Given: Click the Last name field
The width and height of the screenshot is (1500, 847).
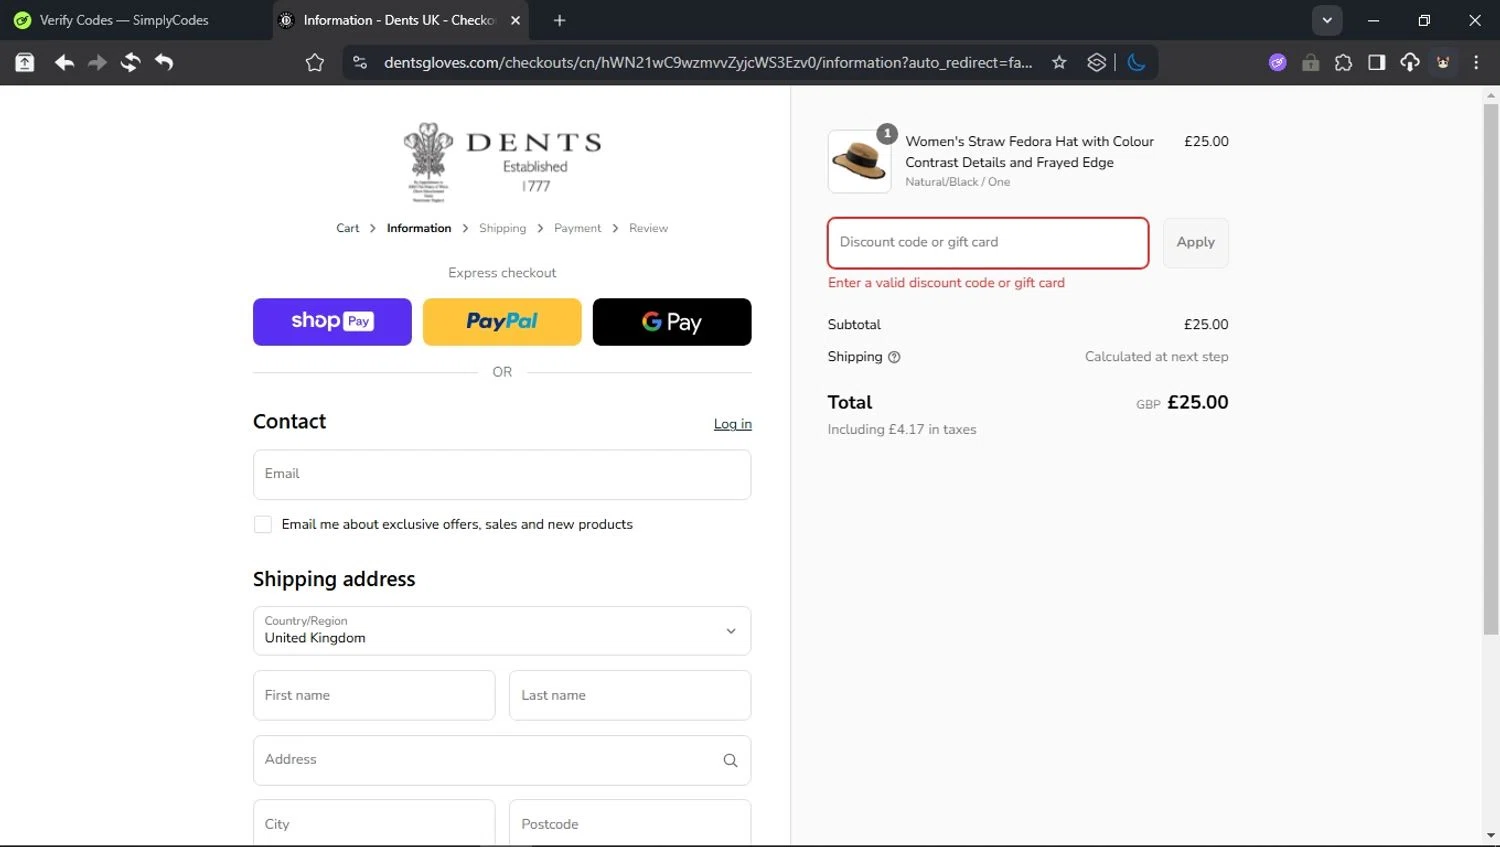Looking at the screenshot, I should tap(630, 696).
